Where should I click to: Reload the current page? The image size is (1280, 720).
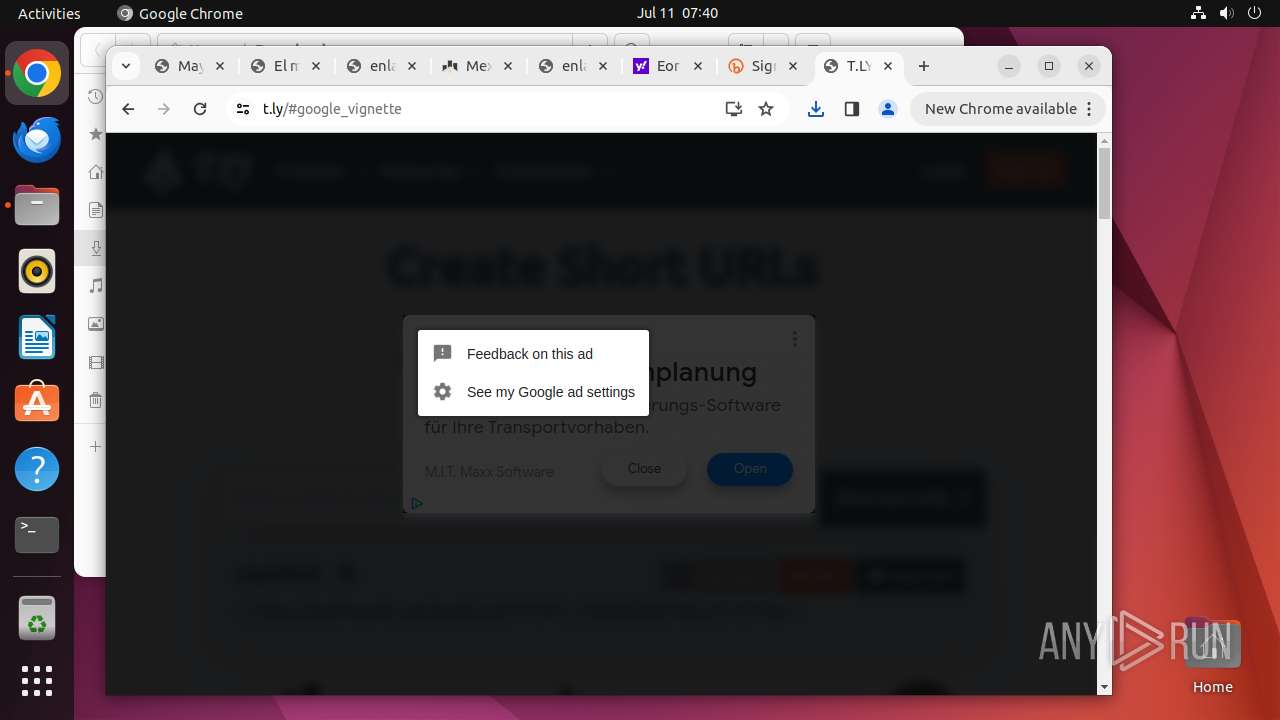(x=200, y=109)
